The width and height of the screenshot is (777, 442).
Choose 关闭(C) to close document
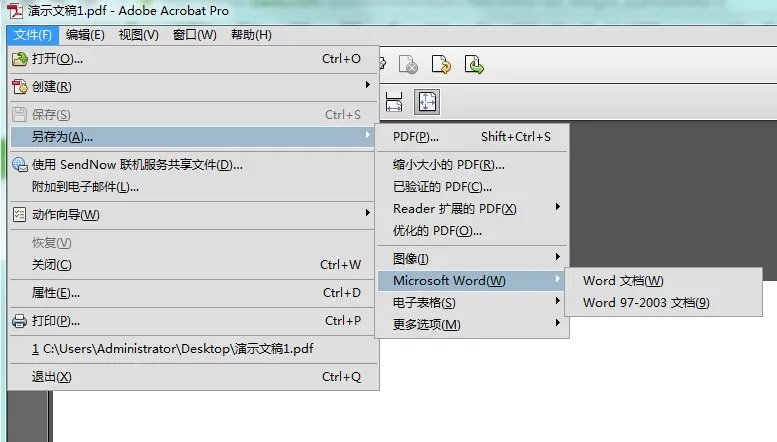(194, 265)
